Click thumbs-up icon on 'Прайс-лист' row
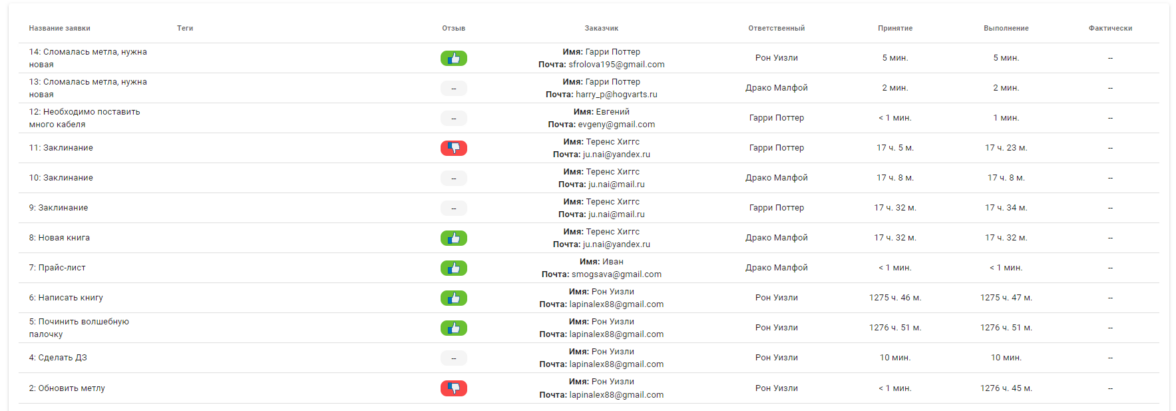 (453, 268)
